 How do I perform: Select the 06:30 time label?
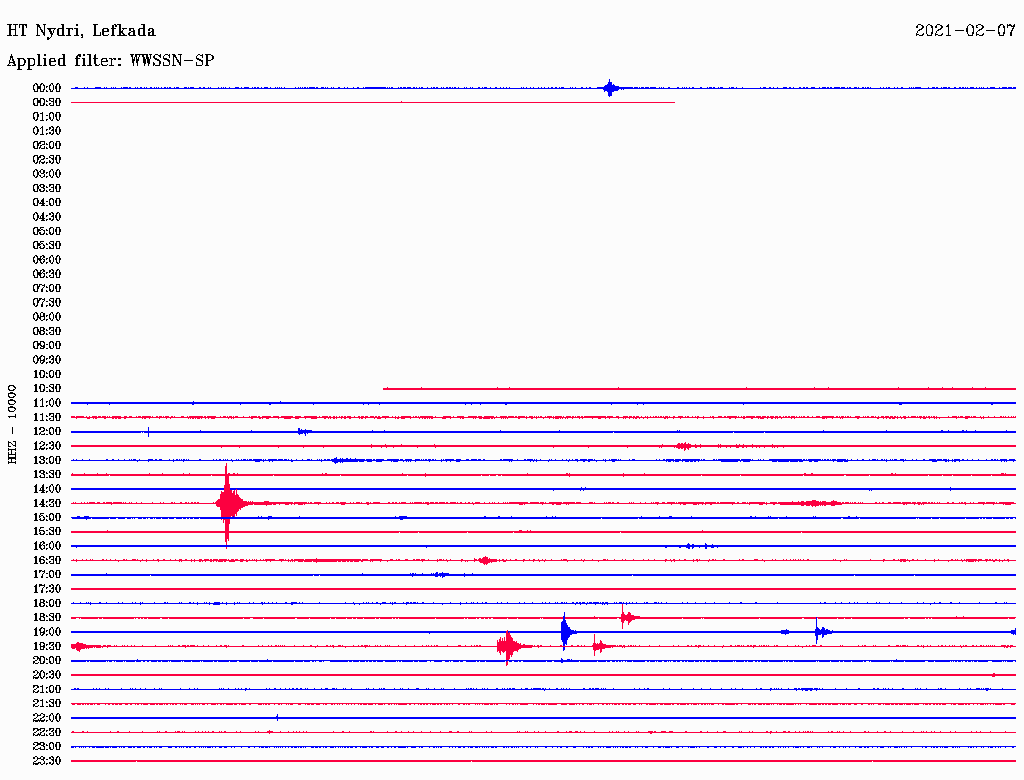[x=47, y=274]
